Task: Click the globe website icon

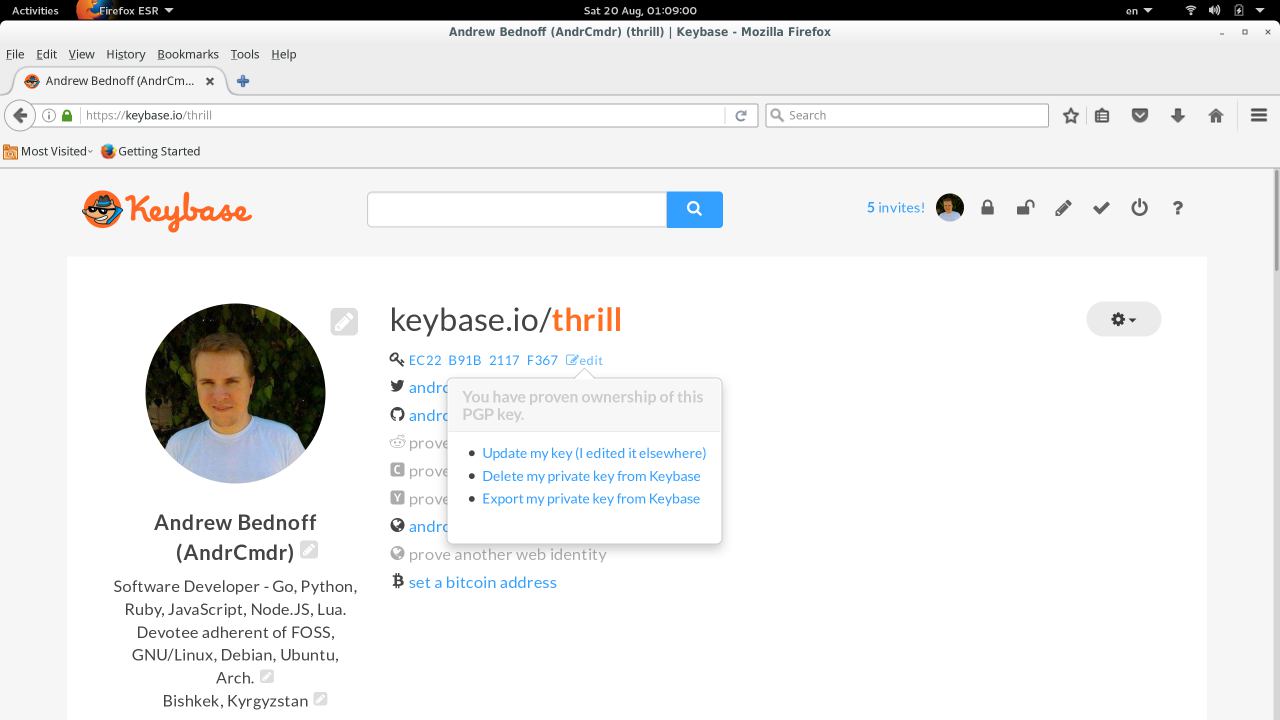Action: pos(397,526)
